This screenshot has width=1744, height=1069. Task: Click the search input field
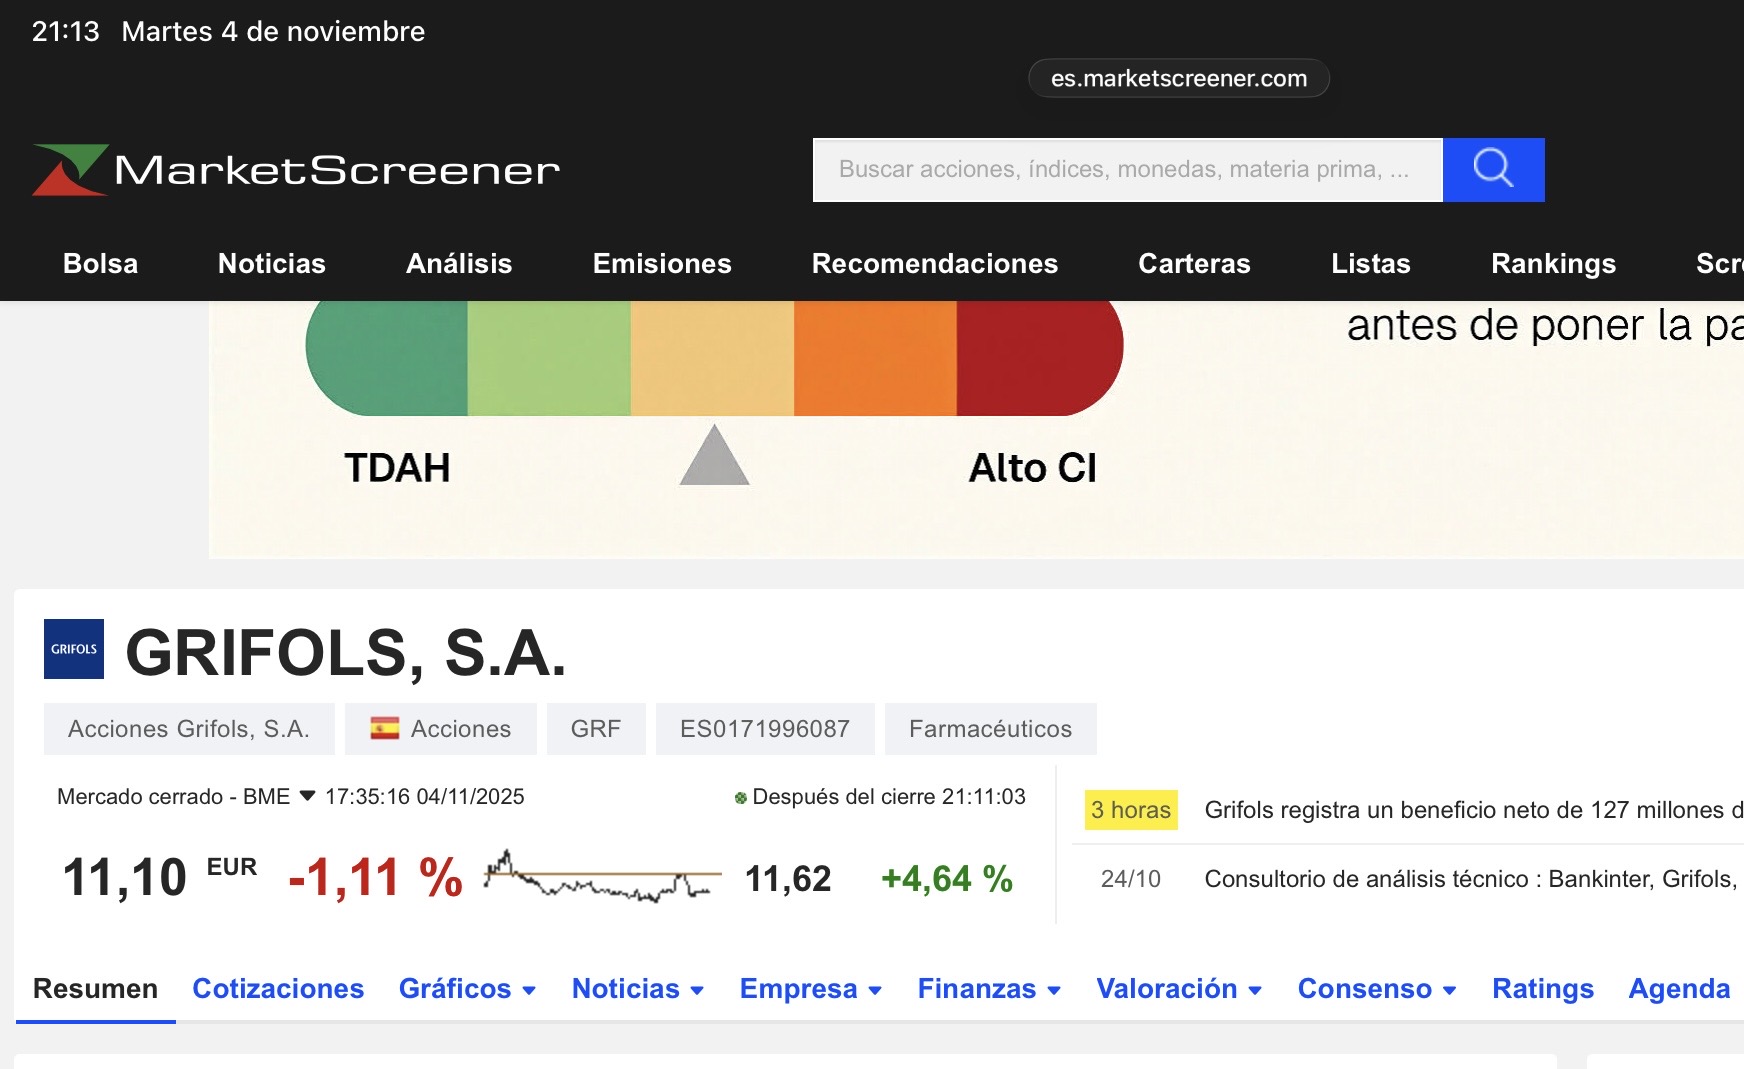pos(1127,170)
